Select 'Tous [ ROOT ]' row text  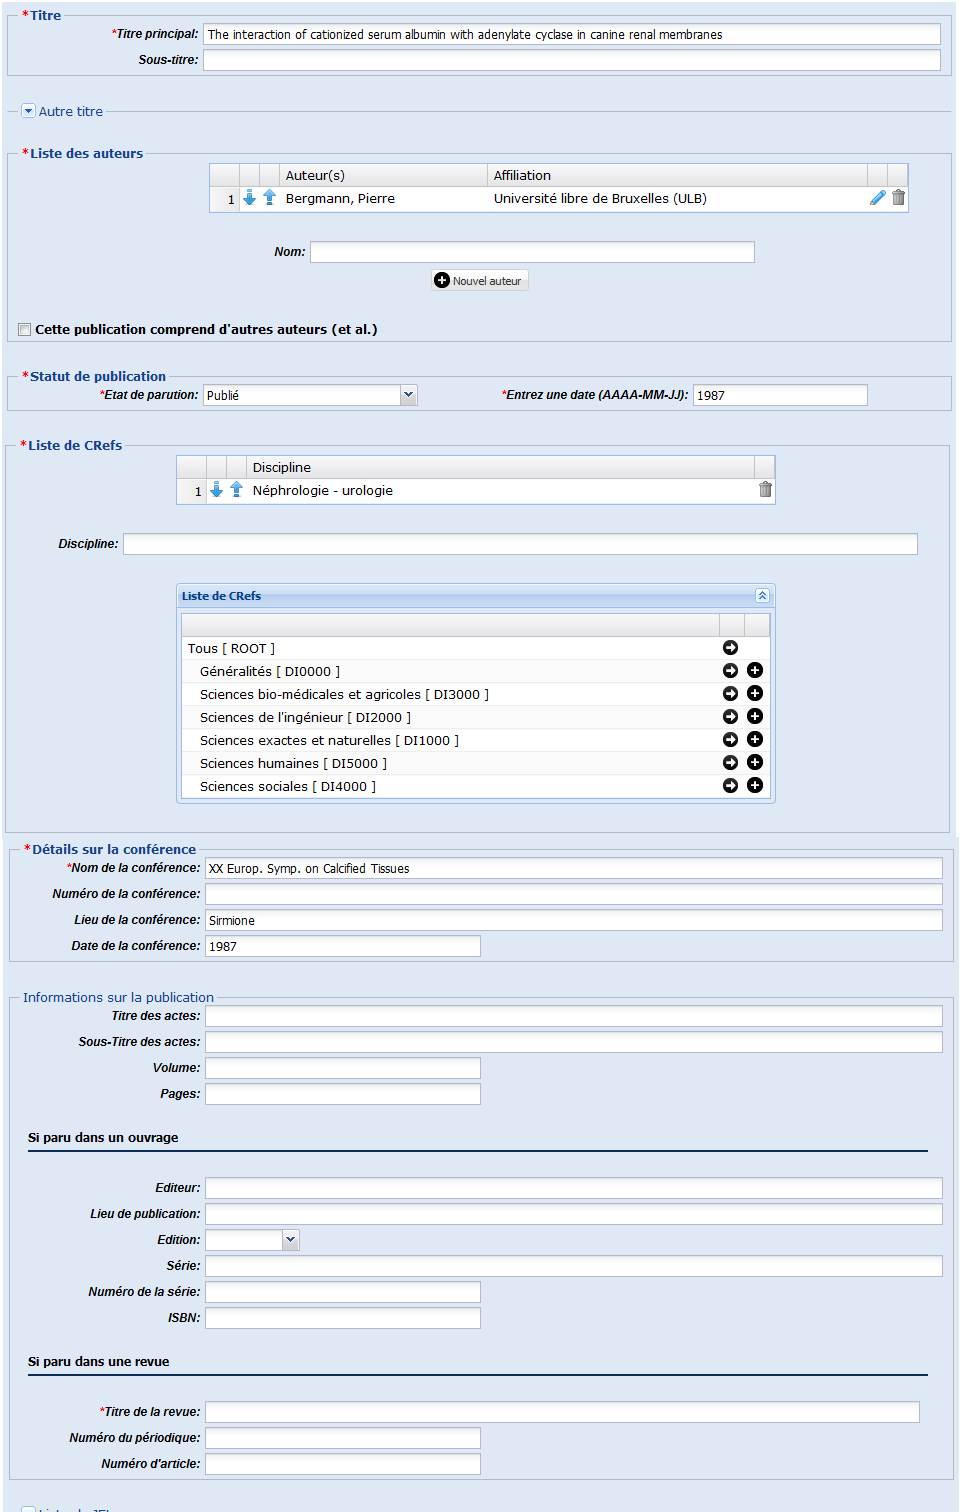point(231,648)
